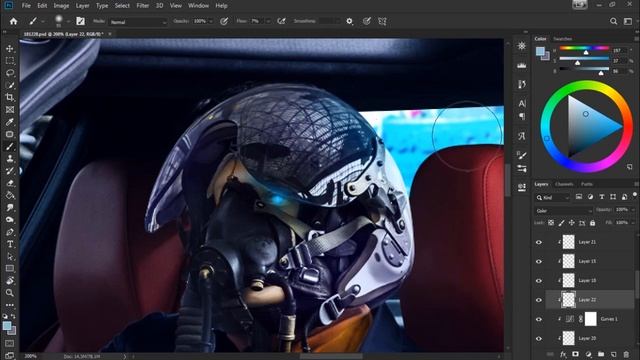The width and height of the screenshot is (640, 360).
Task: Go to the Home screen icon
Action: click(13, 21)
